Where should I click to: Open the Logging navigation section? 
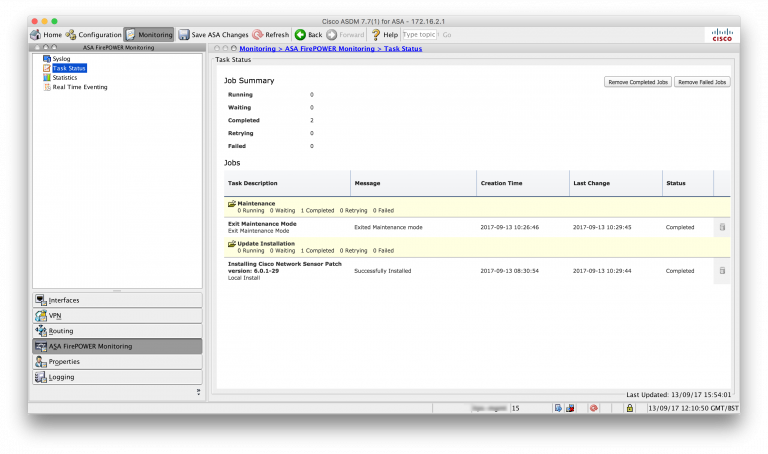(x=118, y=377)
